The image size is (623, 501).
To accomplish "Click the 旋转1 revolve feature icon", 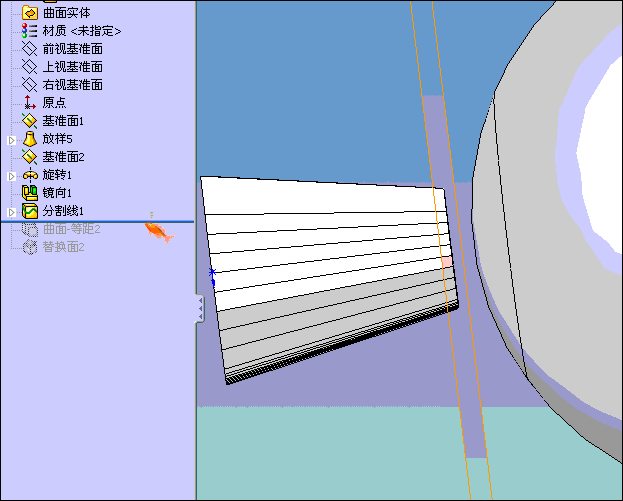I will point(30,175).
